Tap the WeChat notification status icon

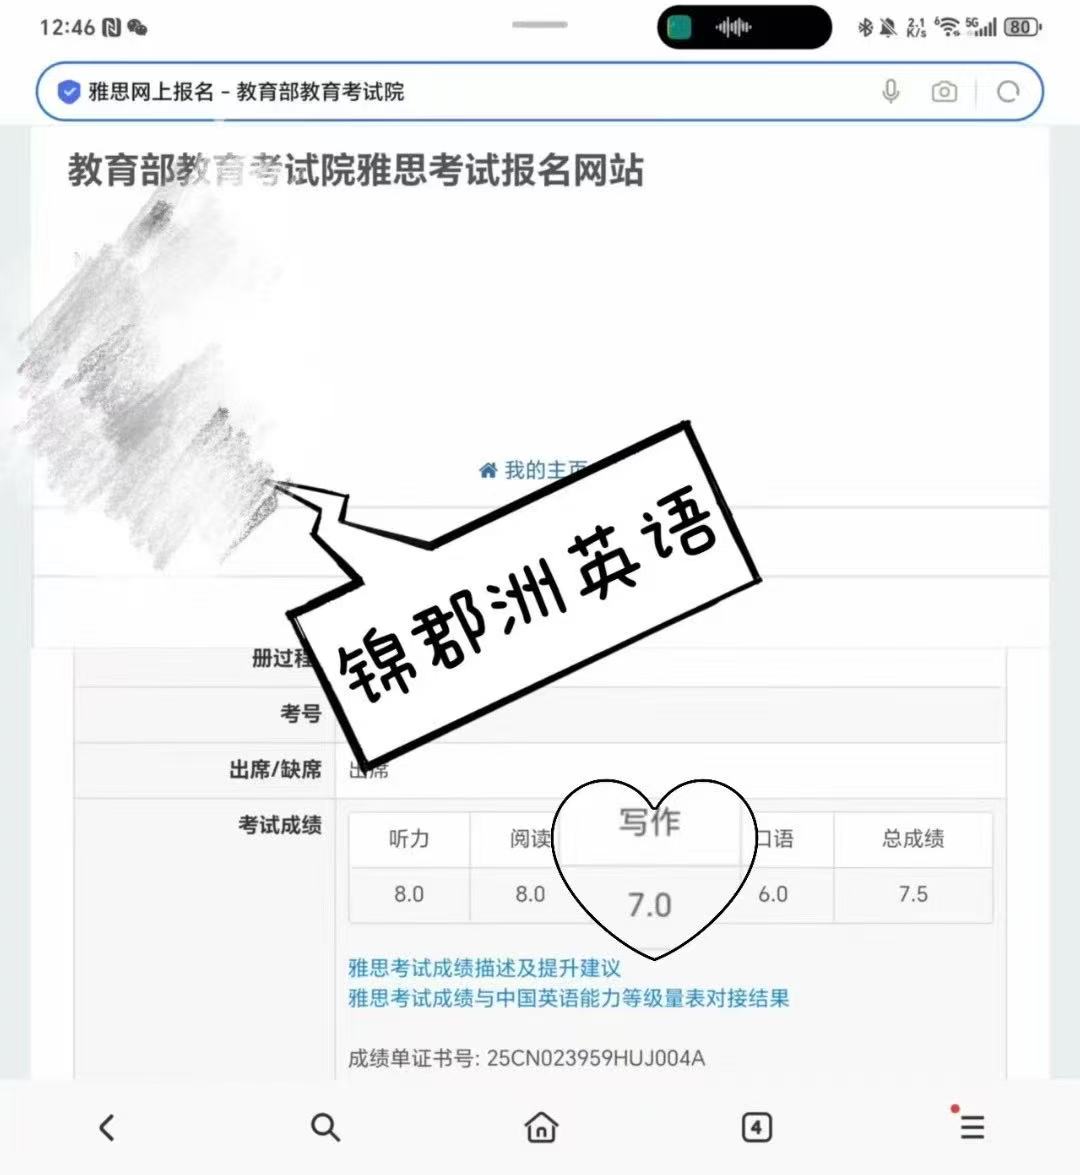(x=137, y=28)
